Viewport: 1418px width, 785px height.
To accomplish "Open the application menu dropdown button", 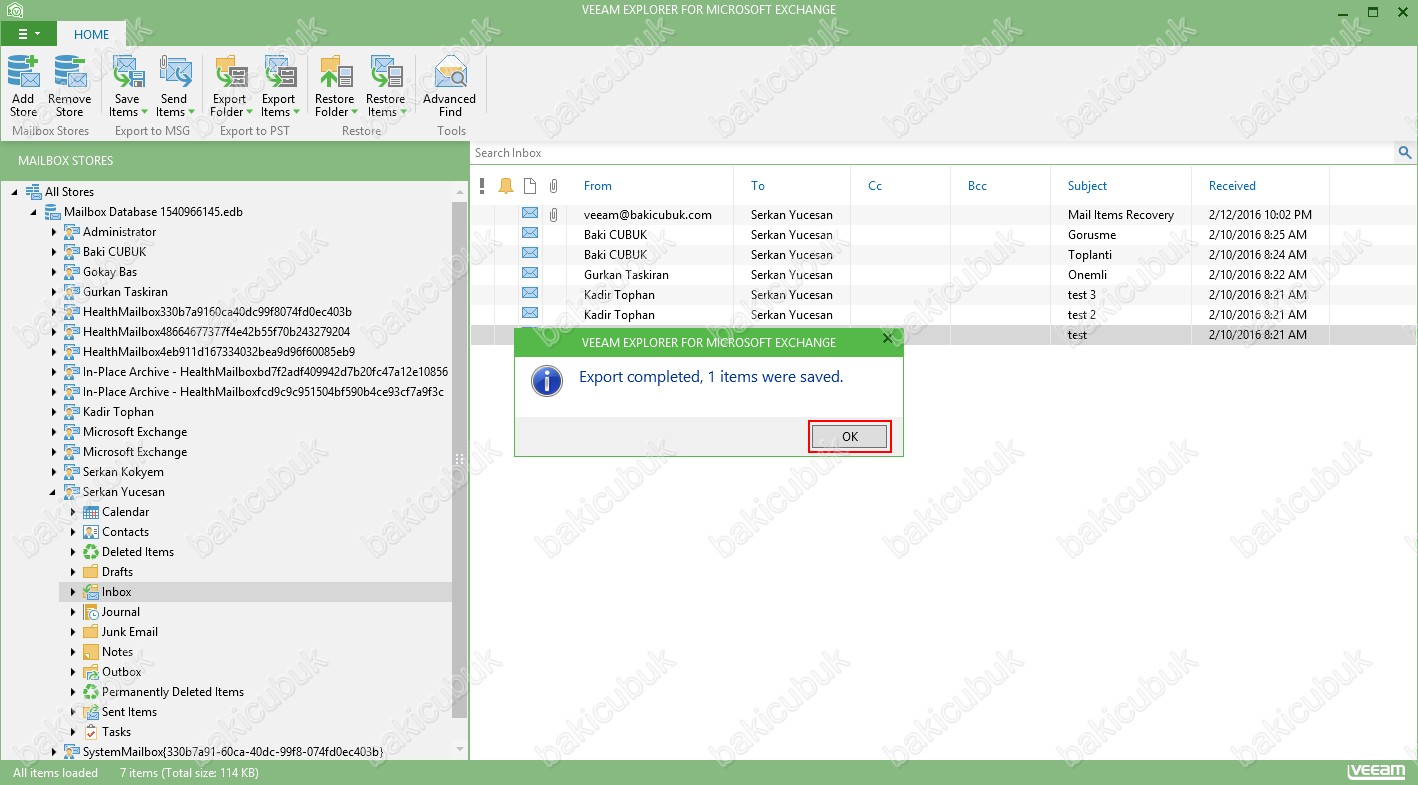I will pos(29,34).
